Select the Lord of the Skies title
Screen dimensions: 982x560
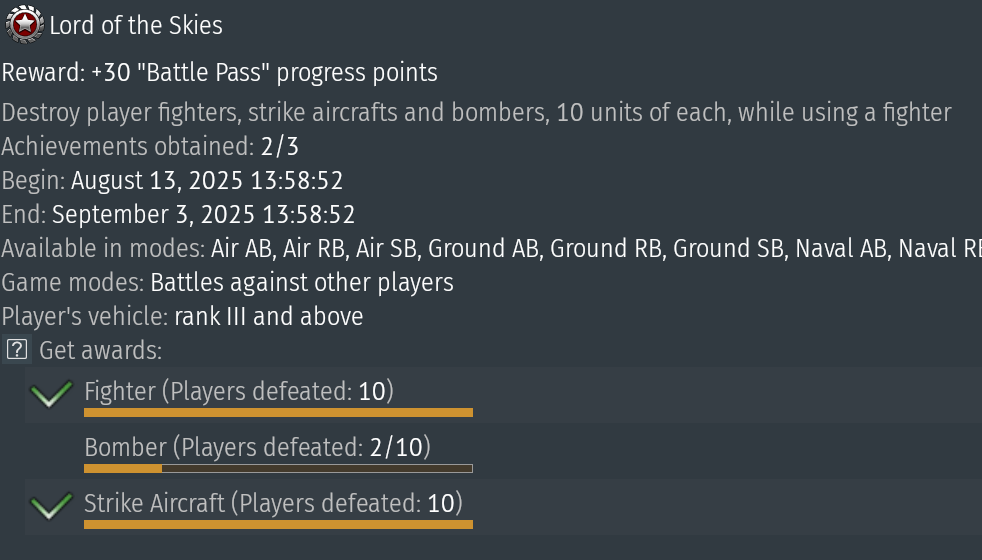[x=136, y=26]
